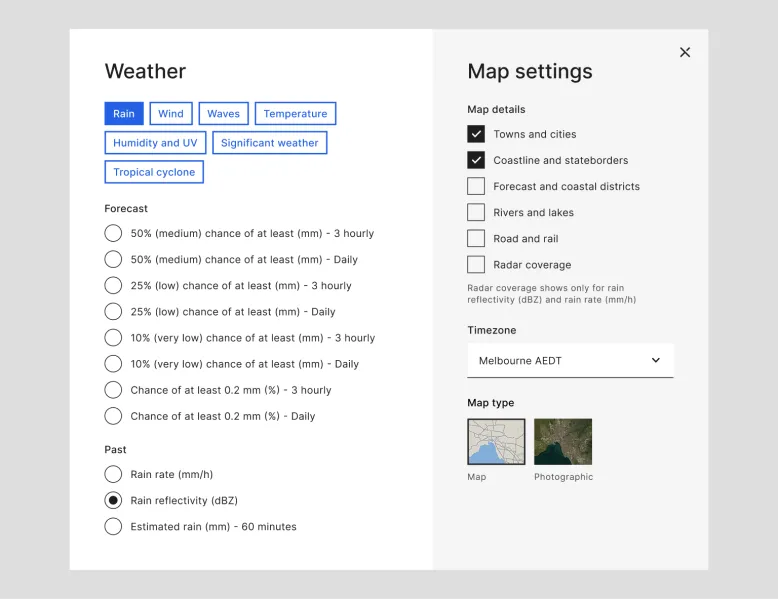778x599 pixels.
Task: Switch to Humidity and UV
Action: (x=155, y=143)
